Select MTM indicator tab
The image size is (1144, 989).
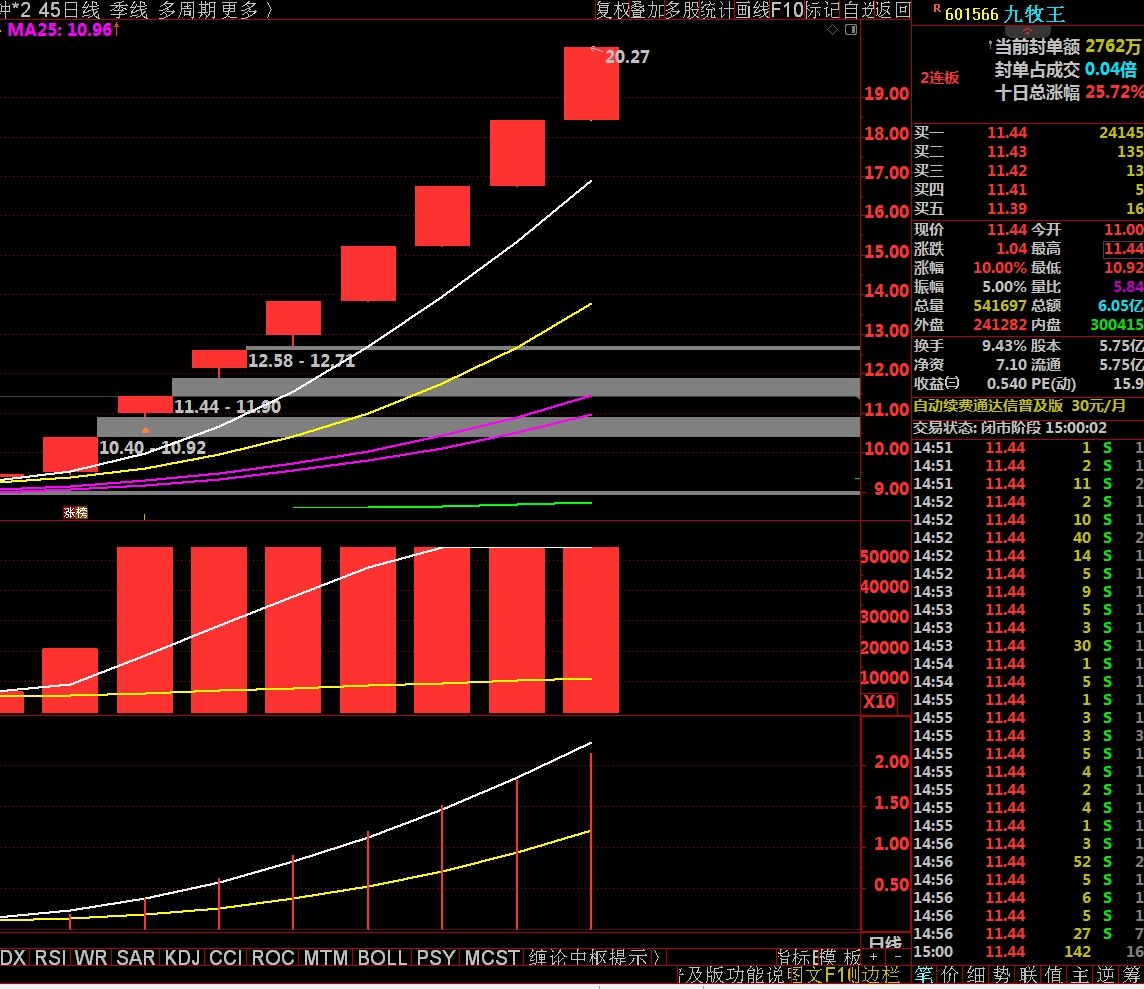click(325, 957)
